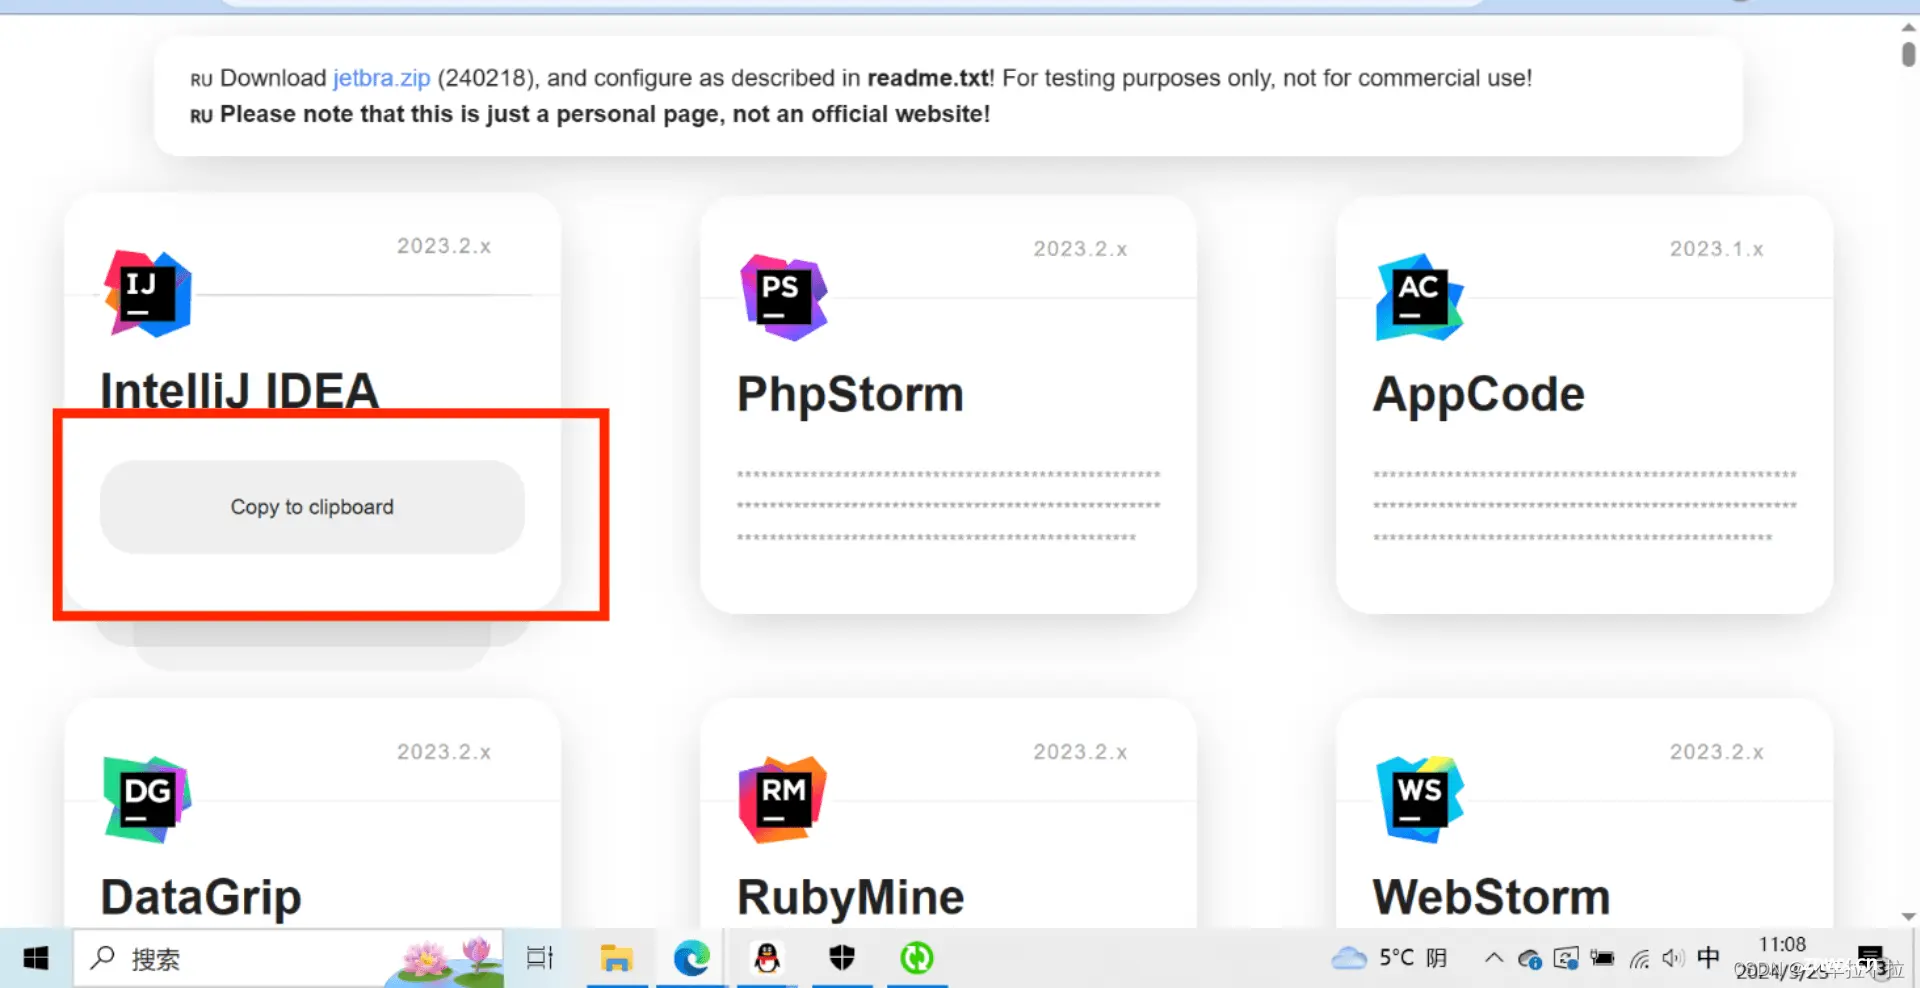
Task: Click the PhpStorm card title
Action: [x=850, y=394]
